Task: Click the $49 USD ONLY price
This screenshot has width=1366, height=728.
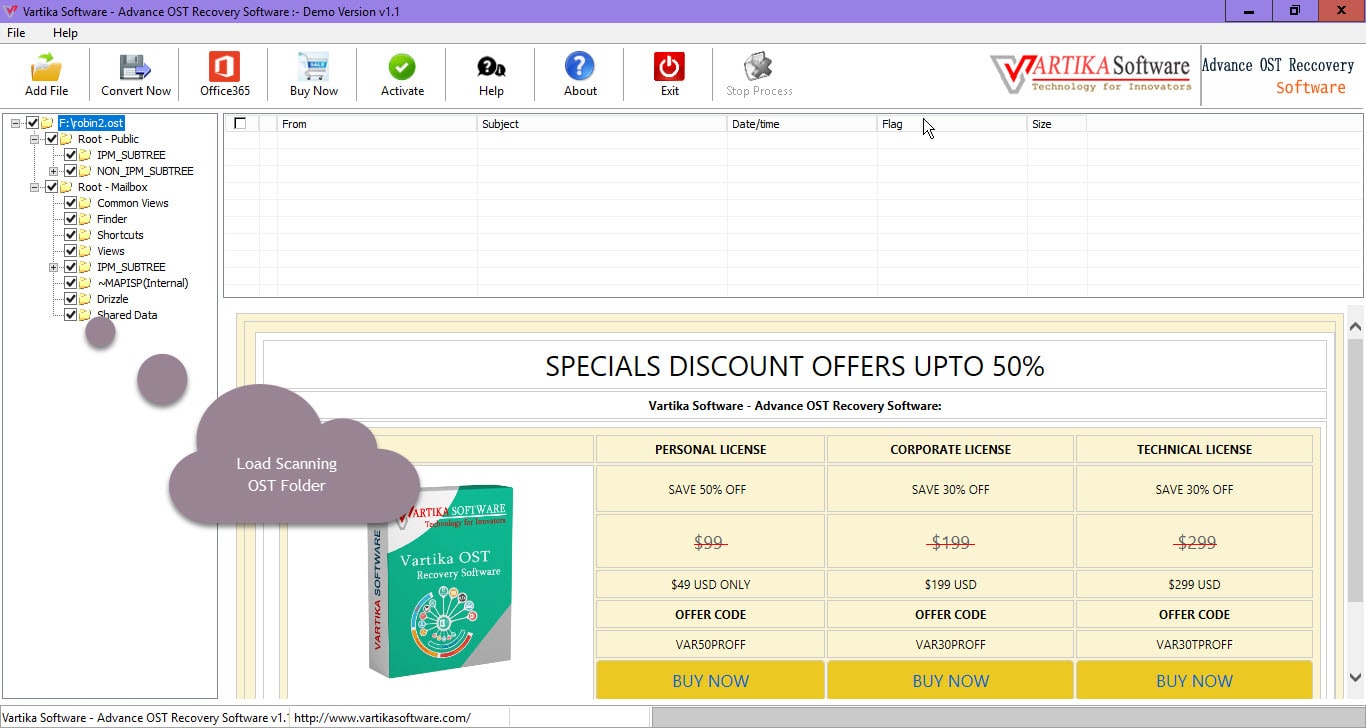Action: pyautogui.click(x=710, y=584)
